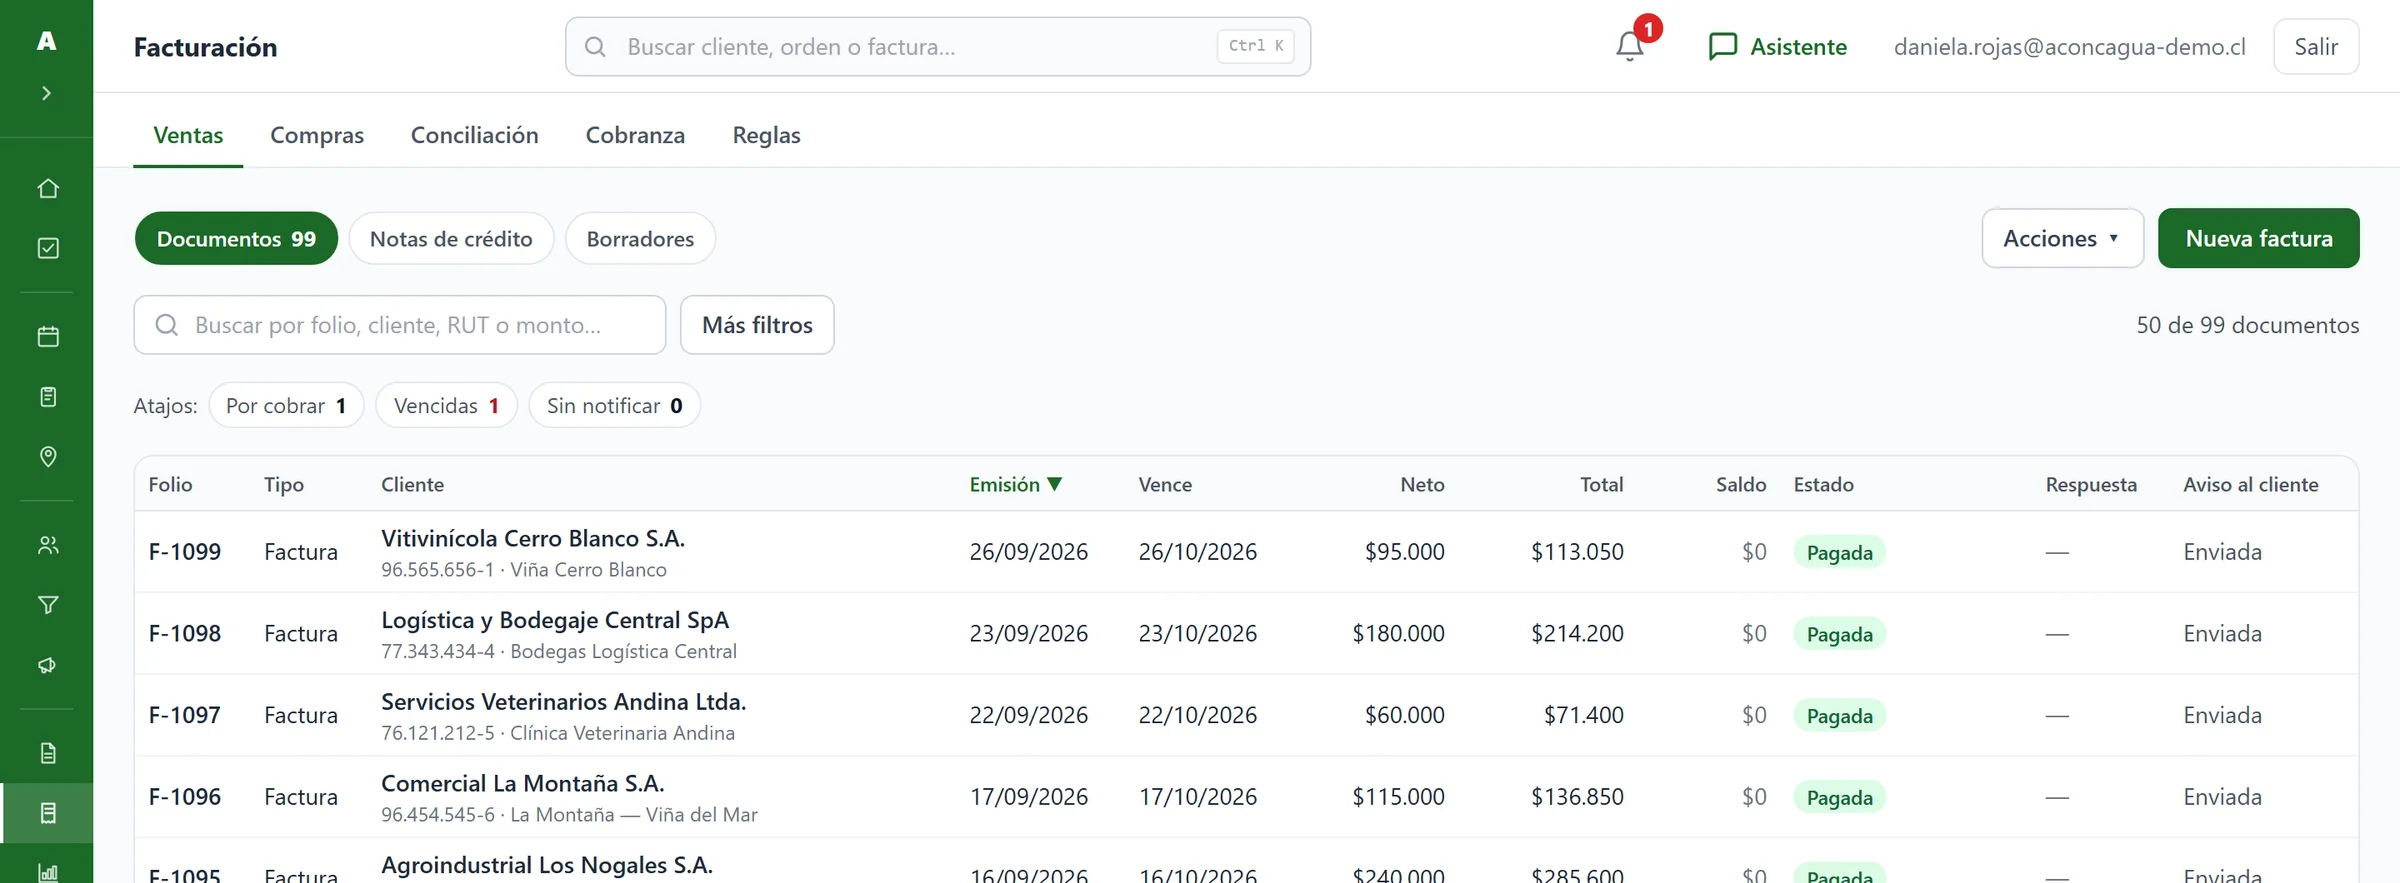Switch to the Conciliación tab

point(475,135)
